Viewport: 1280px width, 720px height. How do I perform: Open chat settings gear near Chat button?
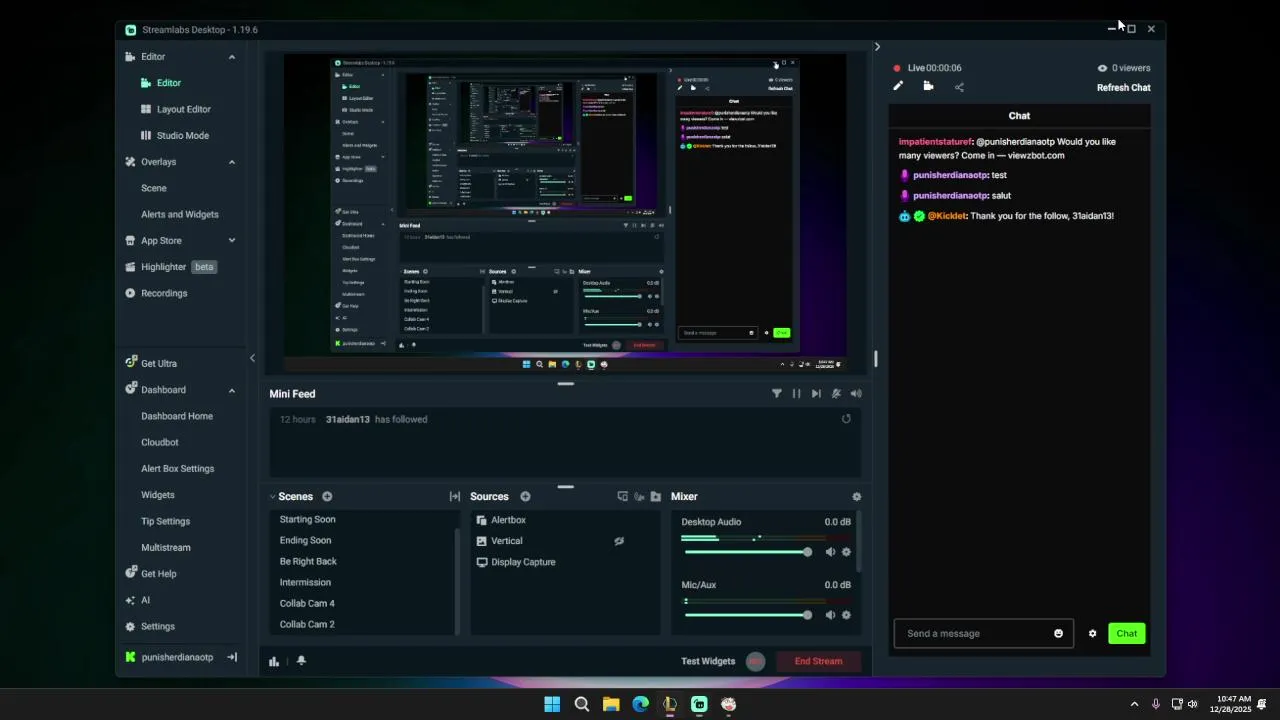(x=1092, y=633)
